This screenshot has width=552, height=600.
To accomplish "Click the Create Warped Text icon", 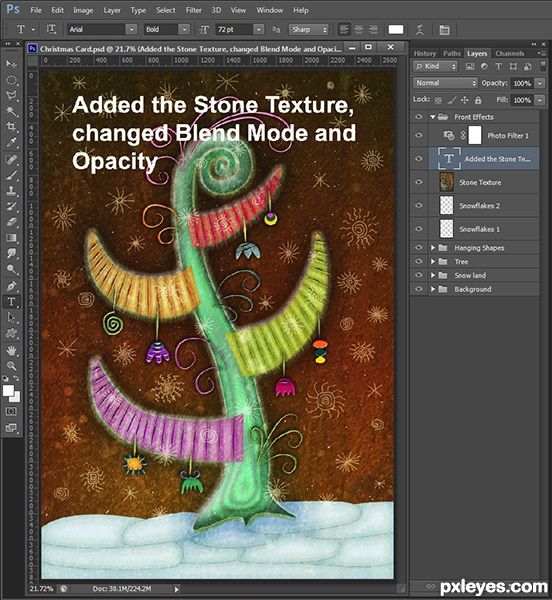I will point(420,29).
